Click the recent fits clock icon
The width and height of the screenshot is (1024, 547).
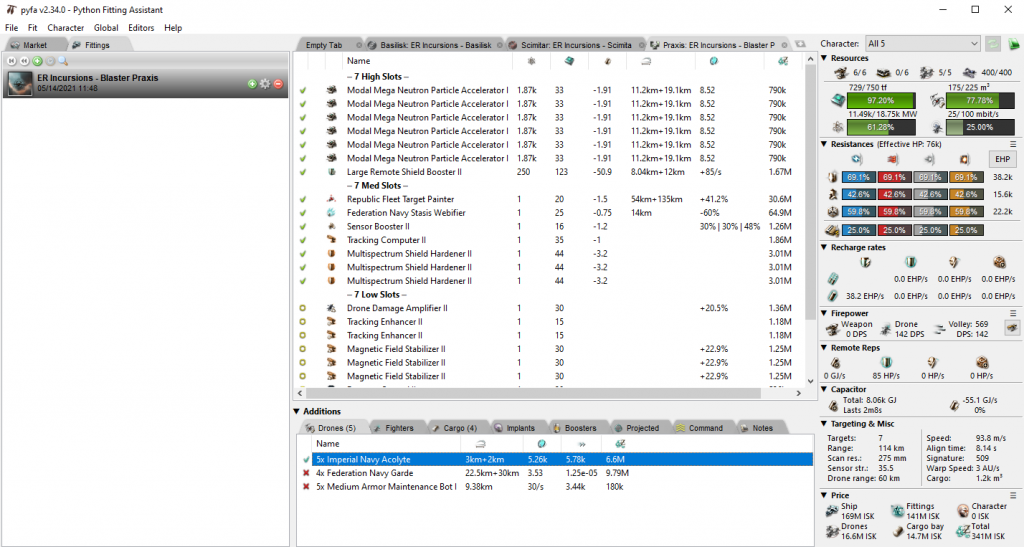tap(50, 61)
